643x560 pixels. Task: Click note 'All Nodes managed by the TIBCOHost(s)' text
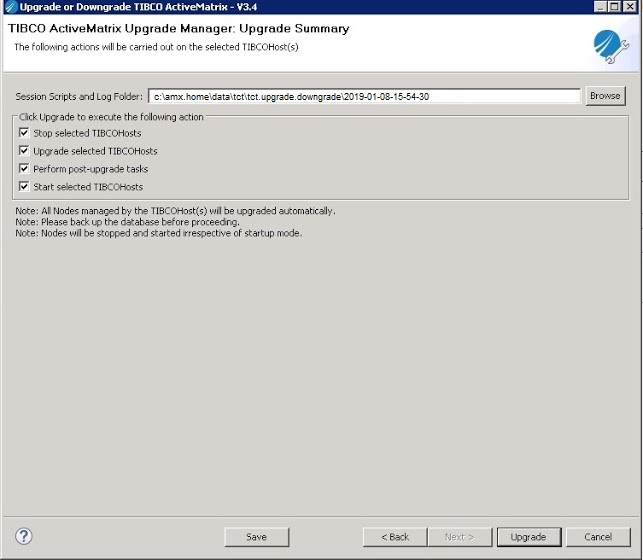tap(176, 211)
